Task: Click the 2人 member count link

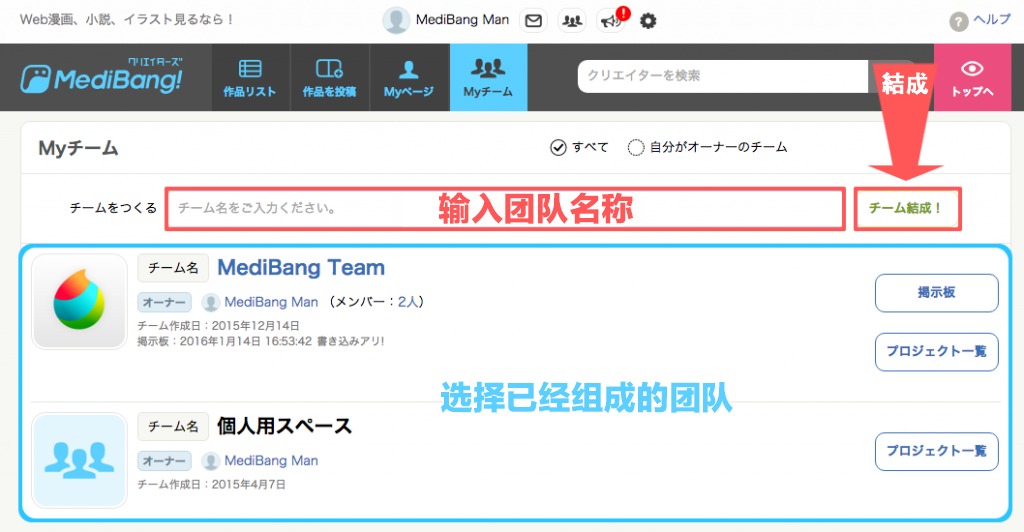Action: (407, 302)
